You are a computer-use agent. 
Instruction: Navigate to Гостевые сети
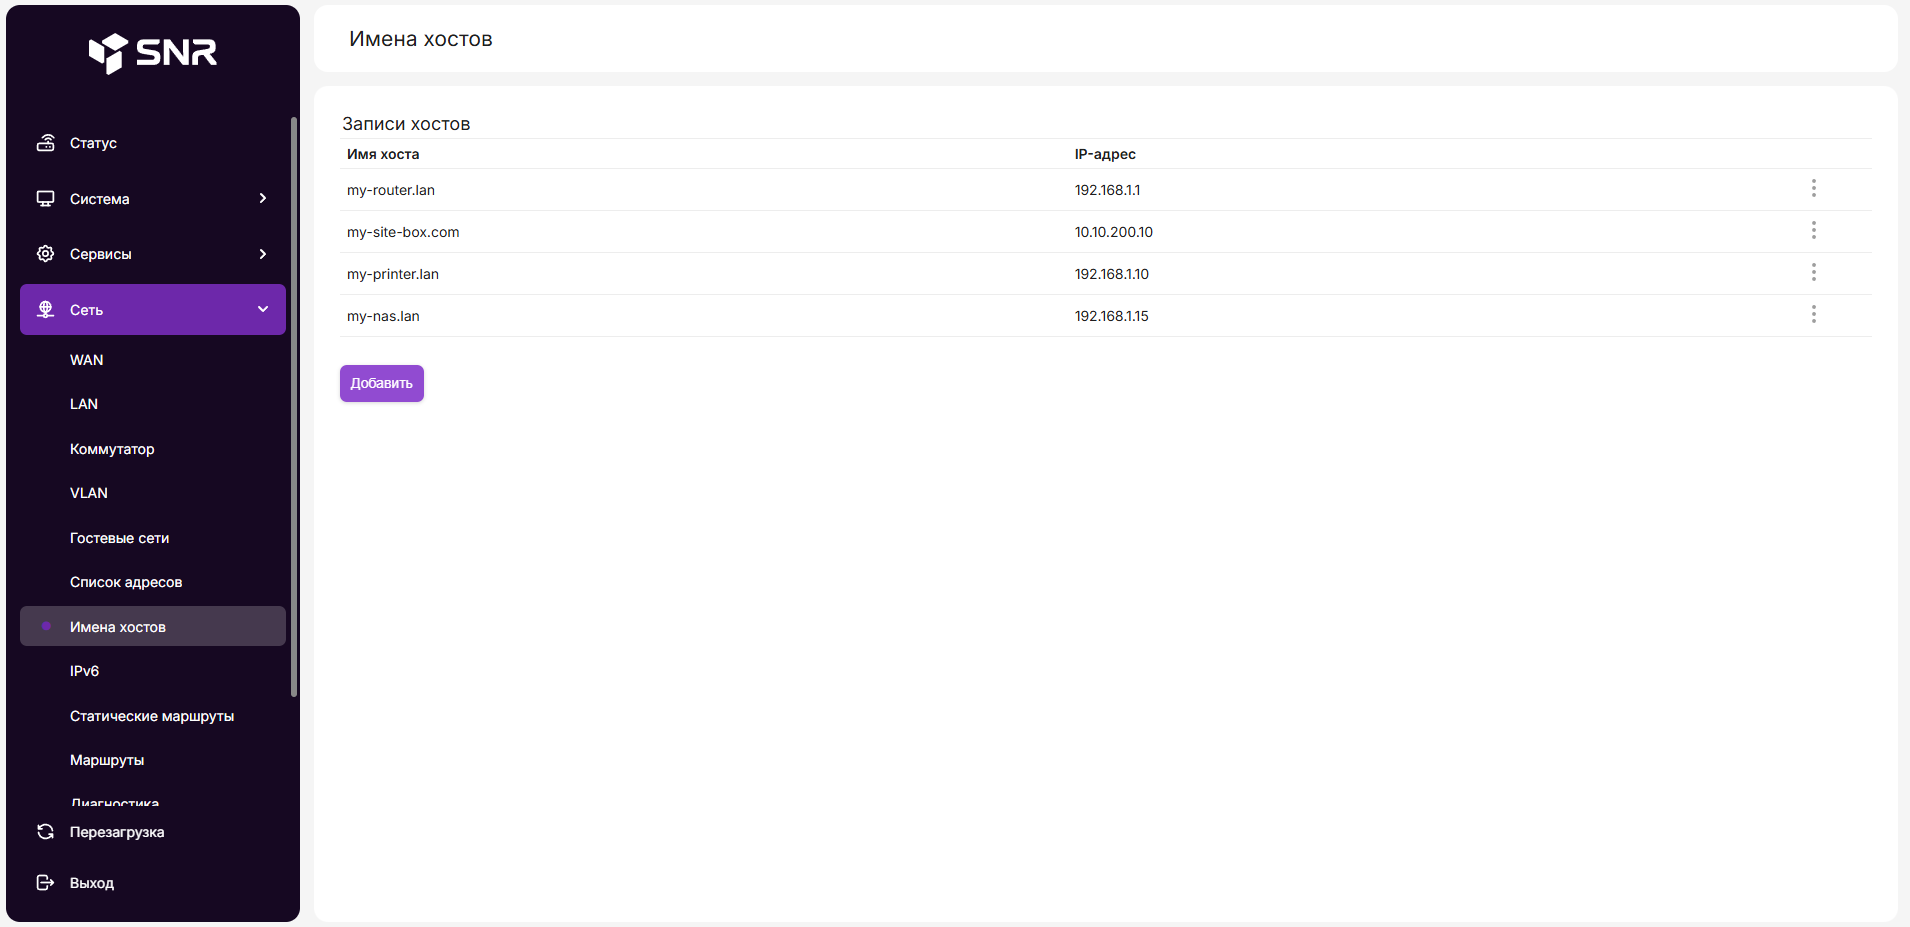coord(119,538)
